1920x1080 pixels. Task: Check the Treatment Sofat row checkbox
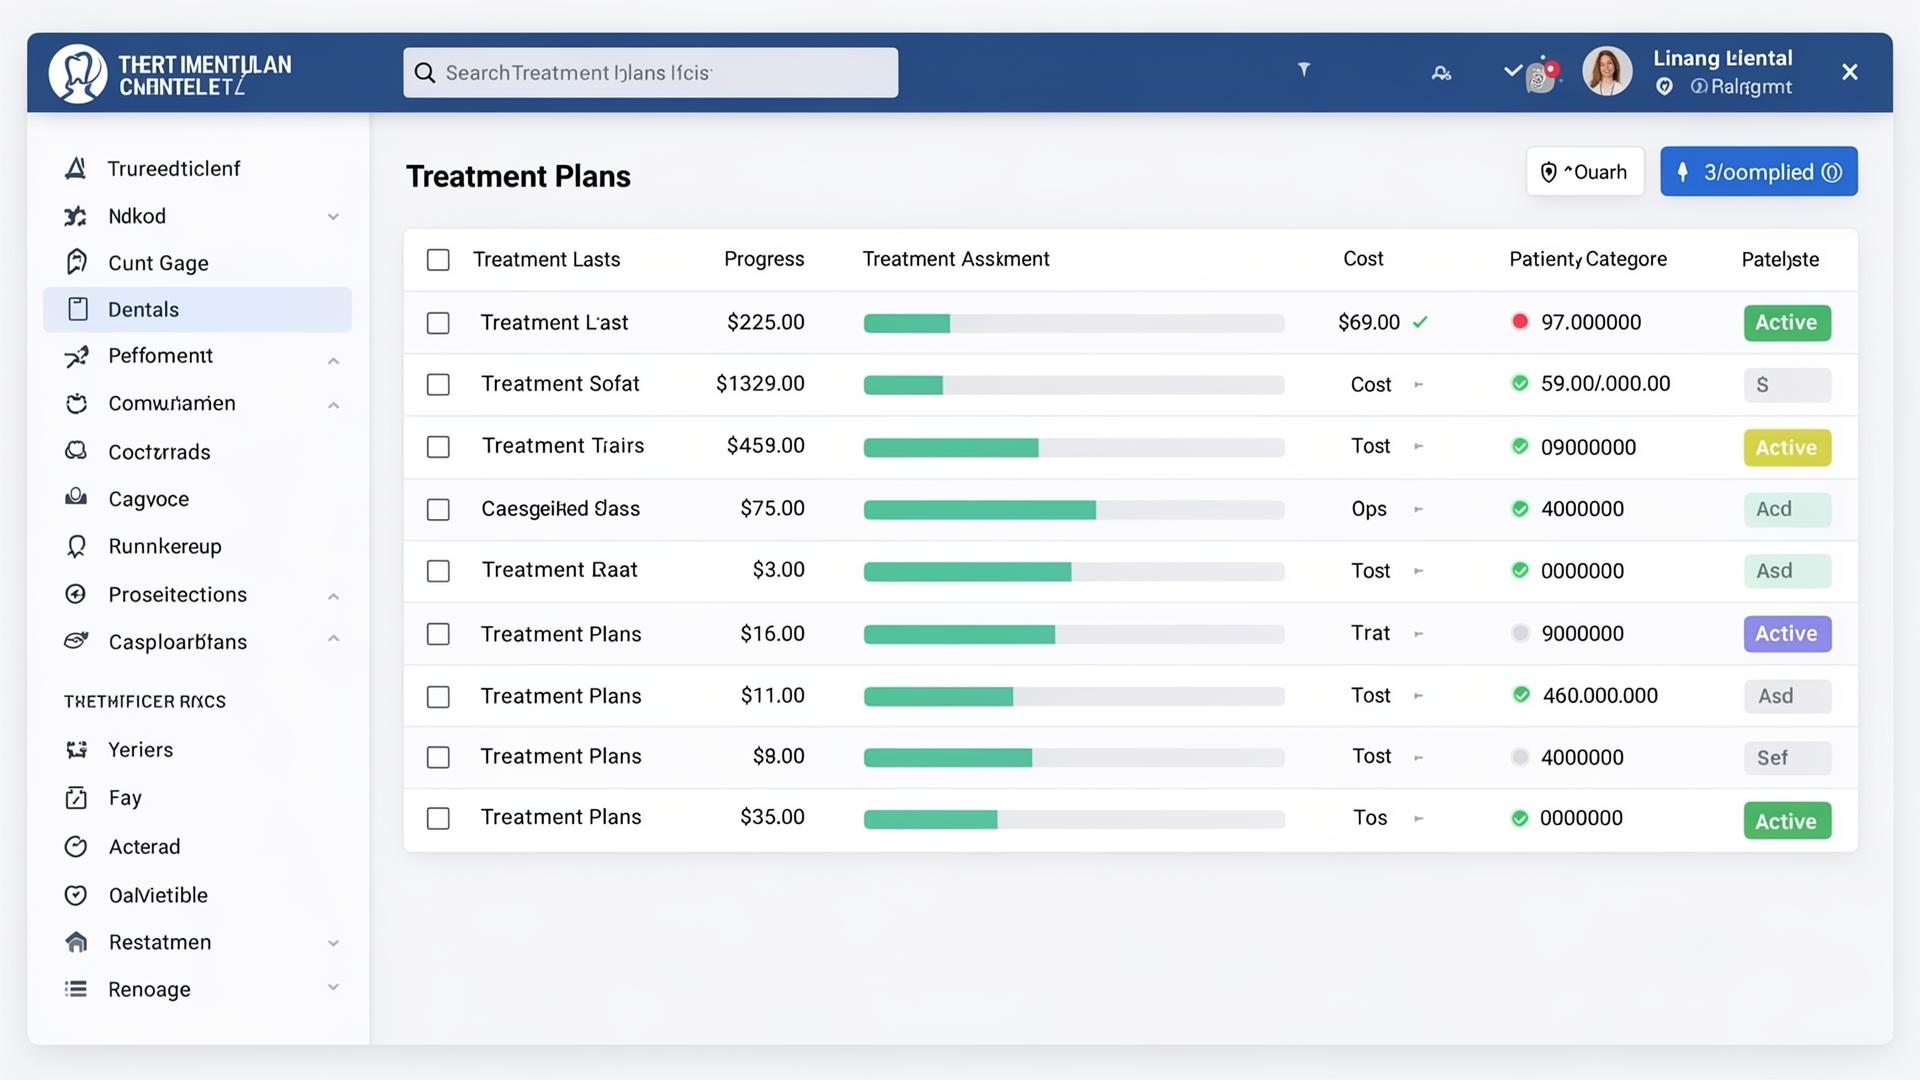click(438, 385)
